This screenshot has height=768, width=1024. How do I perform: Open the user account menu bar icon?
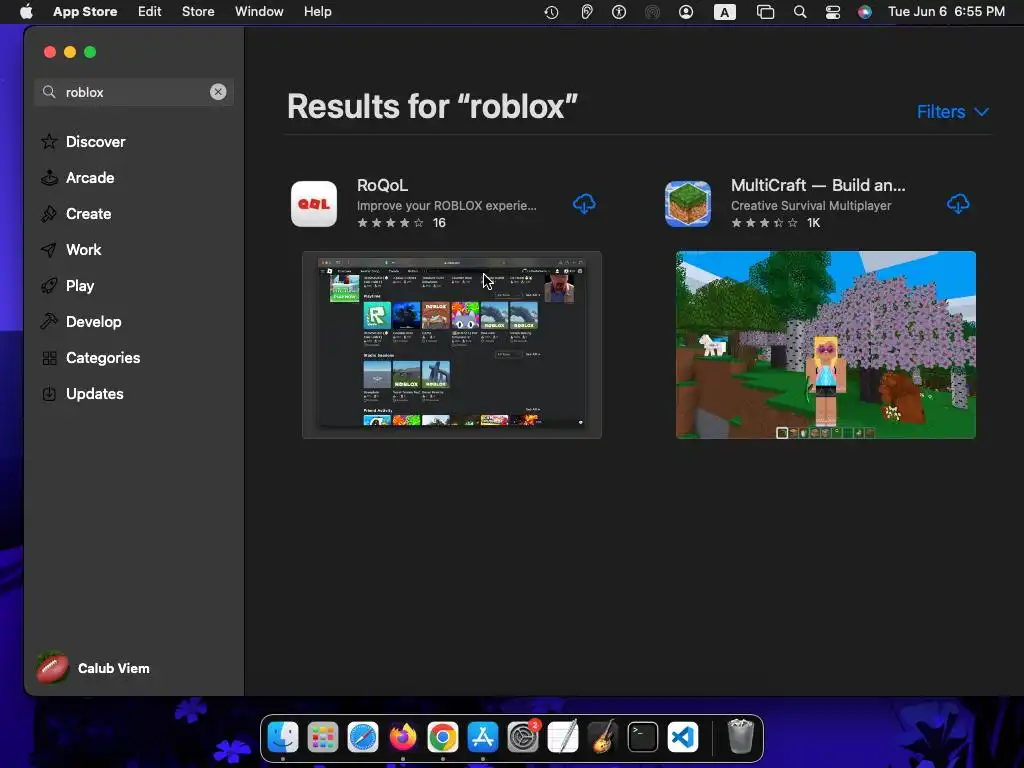coord(686,12)
